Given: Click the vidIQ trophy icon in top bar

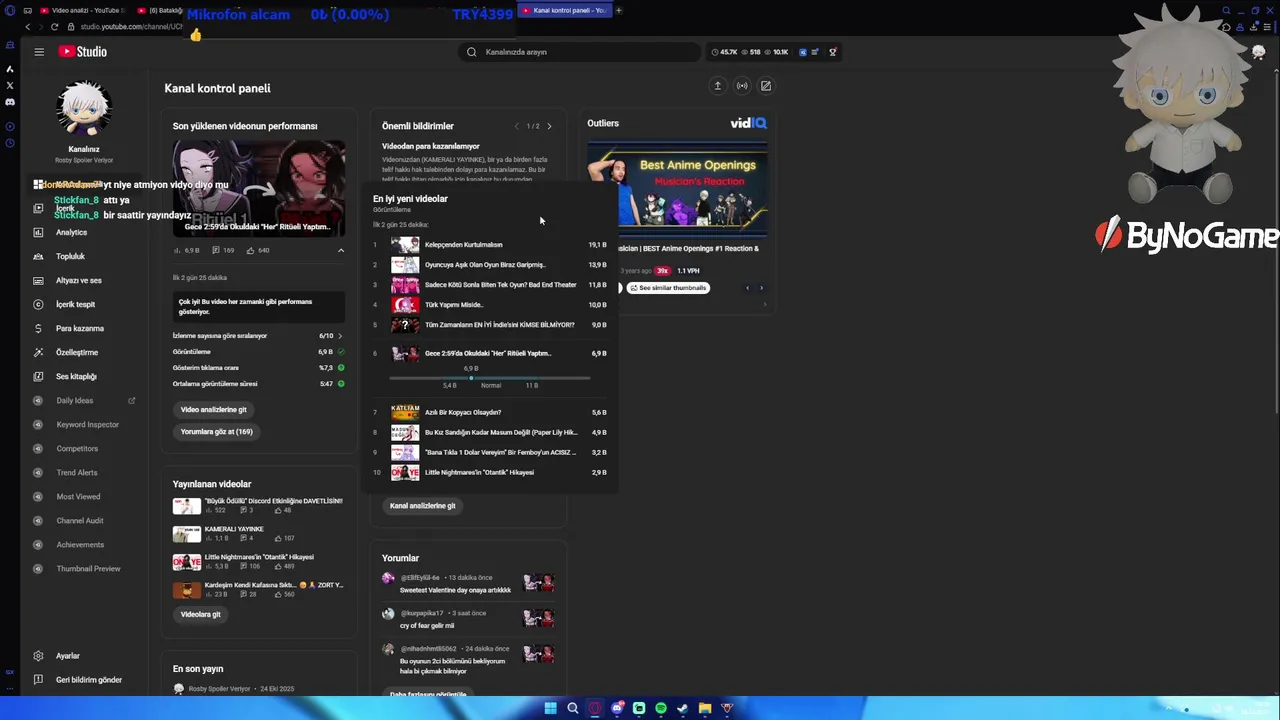Looking at the screenshot, I should tap(832, 52).
